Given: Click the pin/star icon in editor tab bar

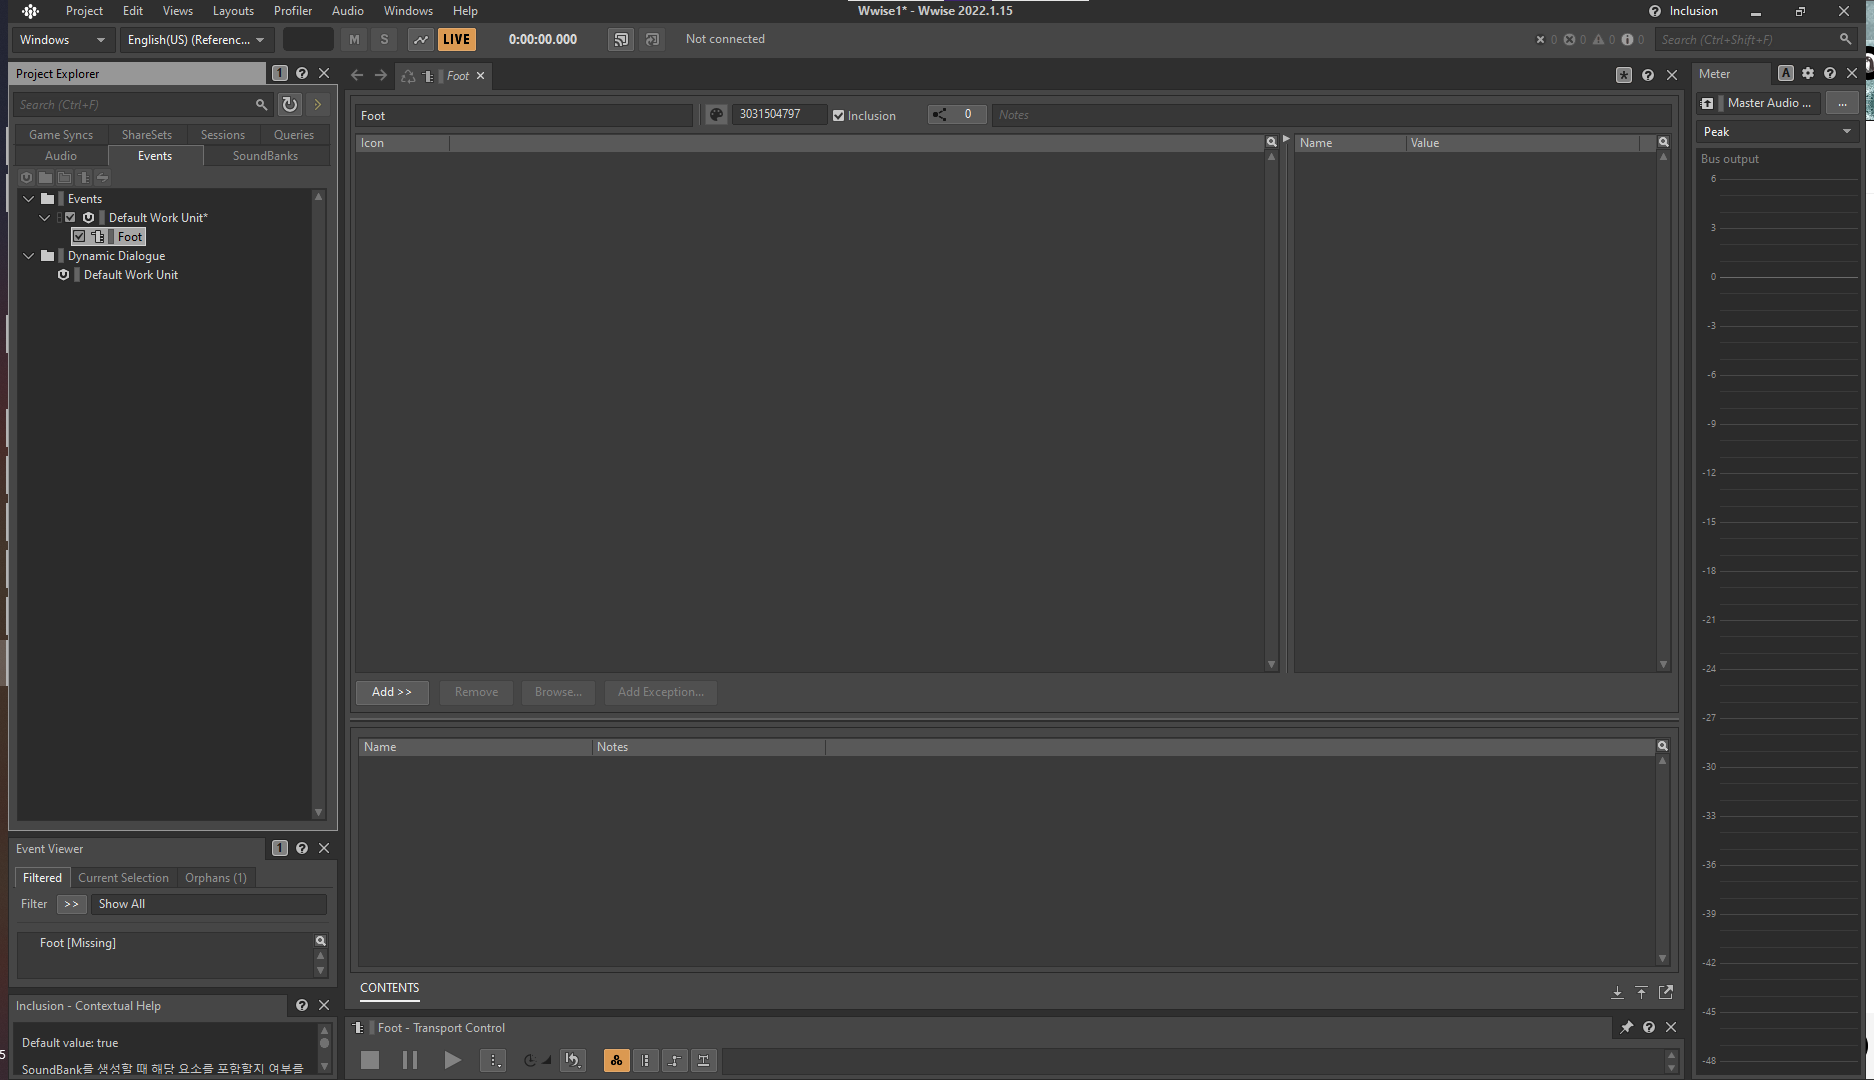Looking at the screenshot, I should pyautogui.click(x=1624, y=75).
